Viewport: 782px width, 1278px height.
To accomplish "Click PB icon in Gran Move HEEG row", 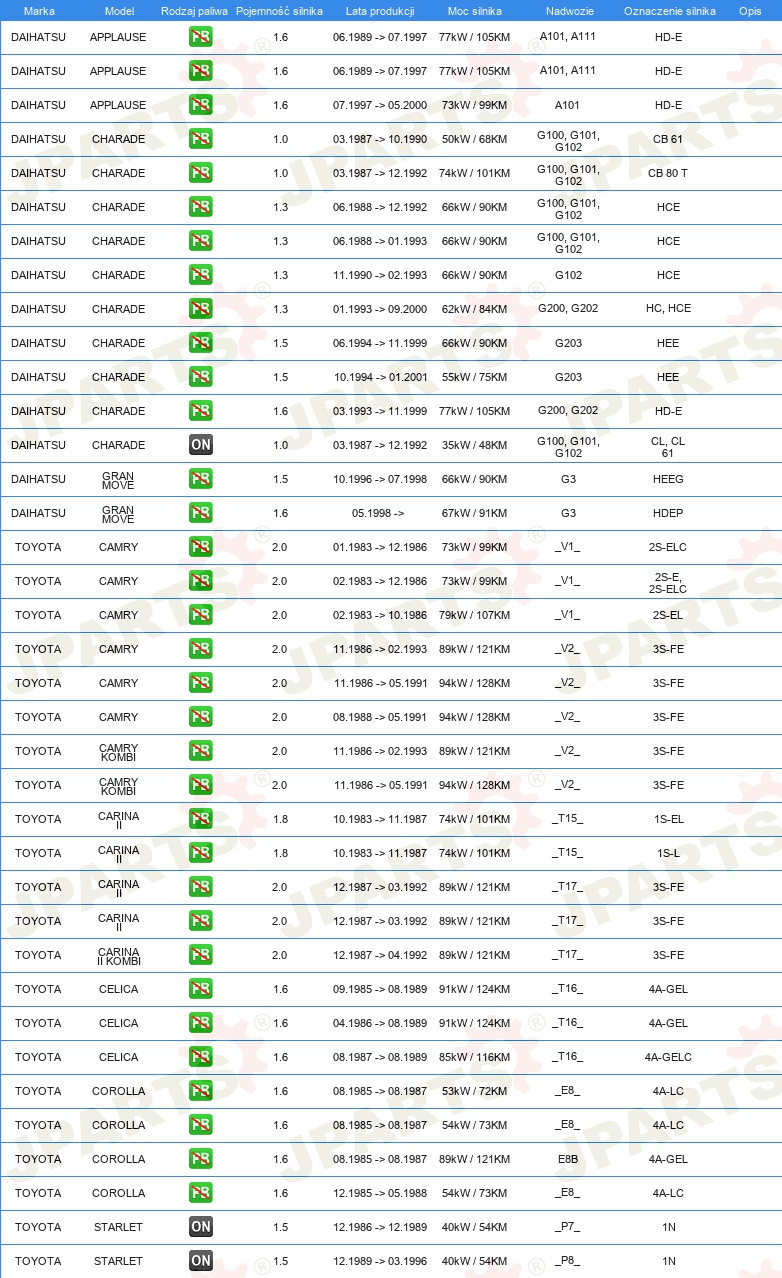I will [200, 479].
